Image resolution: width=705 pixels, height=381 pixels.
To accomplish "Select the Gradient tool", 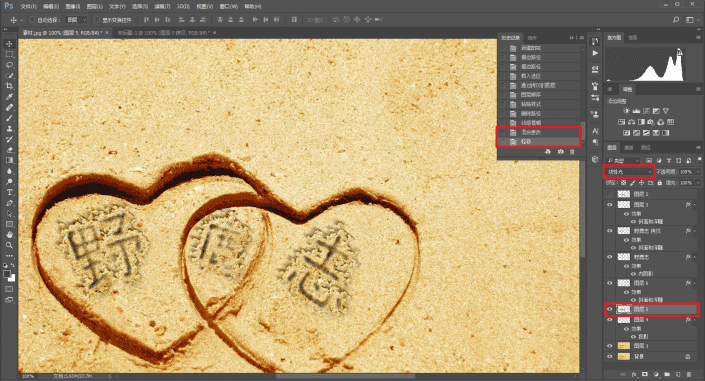I will coord(9,160).
